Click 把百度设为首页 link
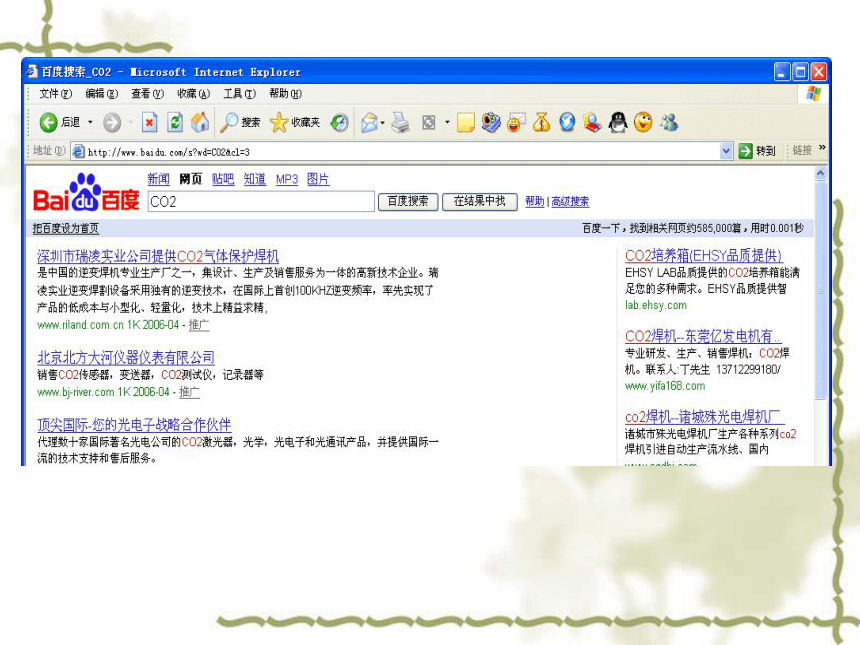Screen dimensions: 860x645 (x=65, y=228)
